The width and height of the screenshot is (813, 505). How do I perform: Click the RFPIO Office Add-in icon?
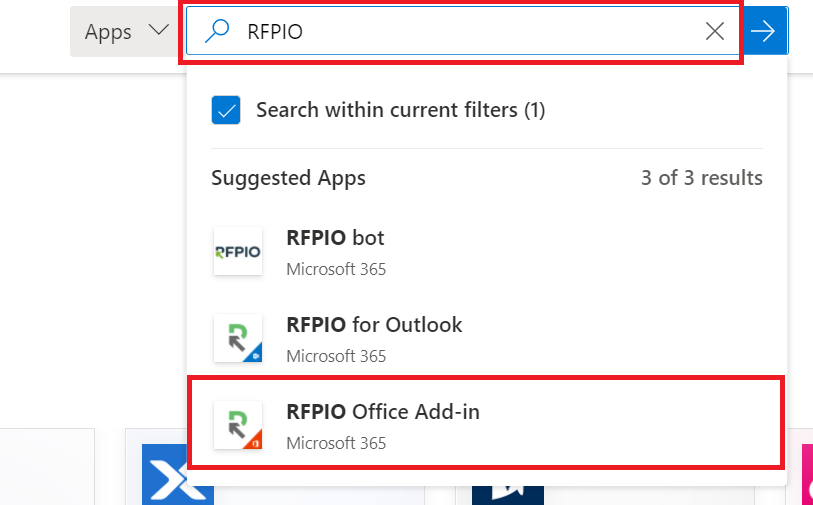(x=238, y=425)
